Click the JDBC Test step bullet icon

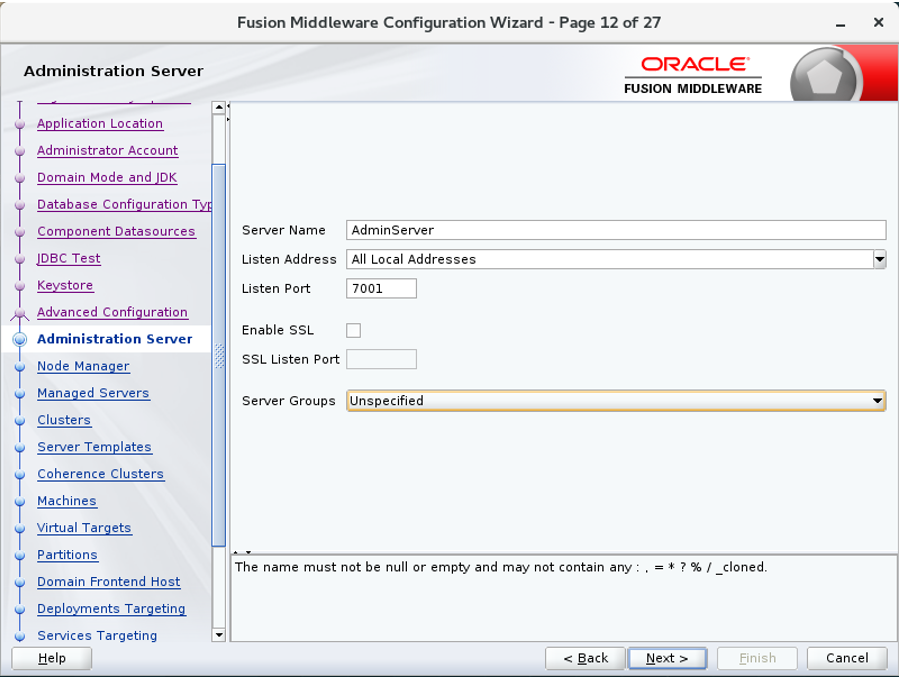click(x=20, y=259)
